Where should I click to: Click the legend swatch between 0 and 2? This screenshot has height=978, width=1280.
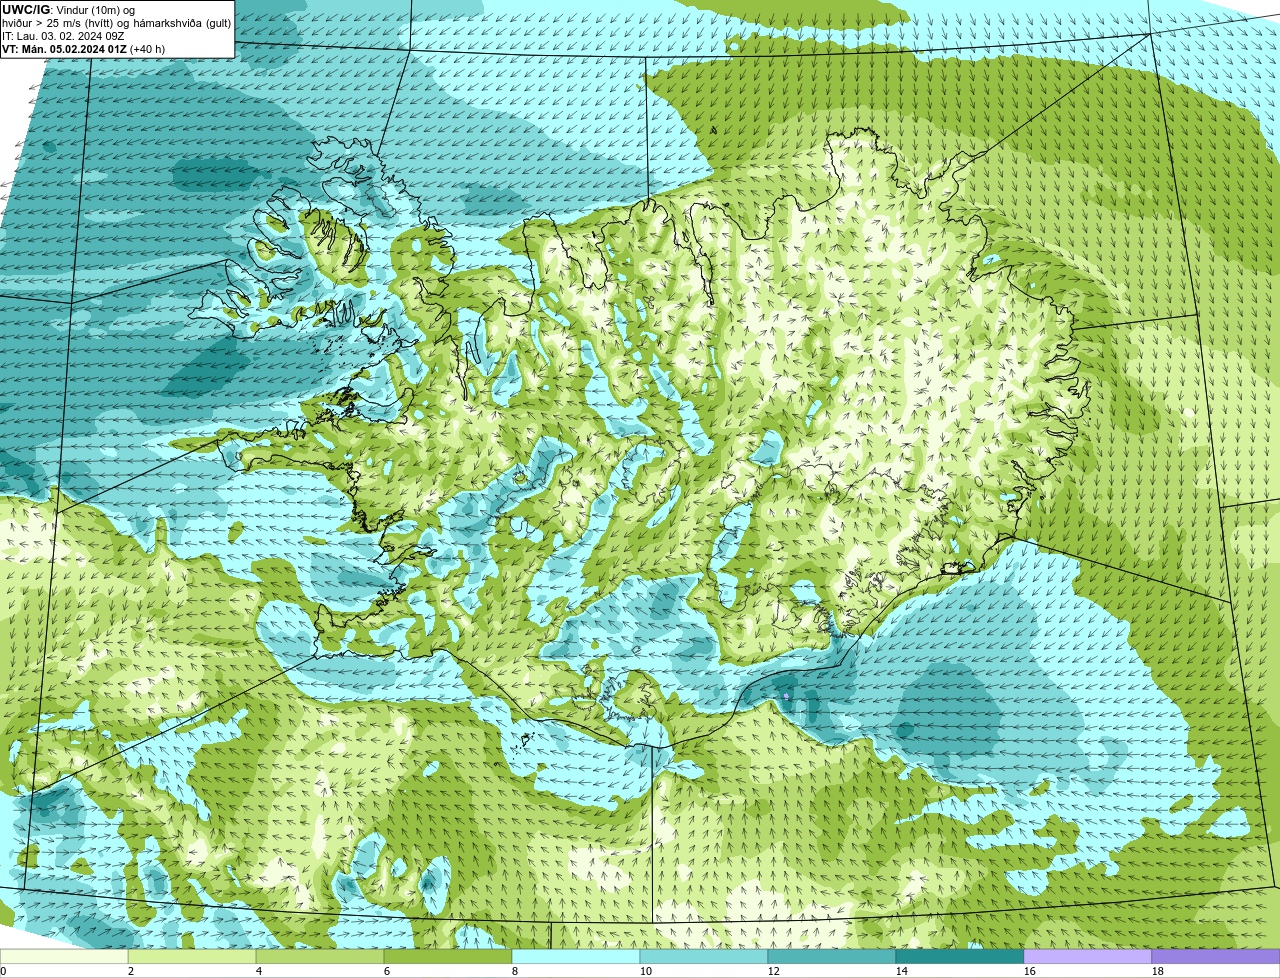[64, 957]
